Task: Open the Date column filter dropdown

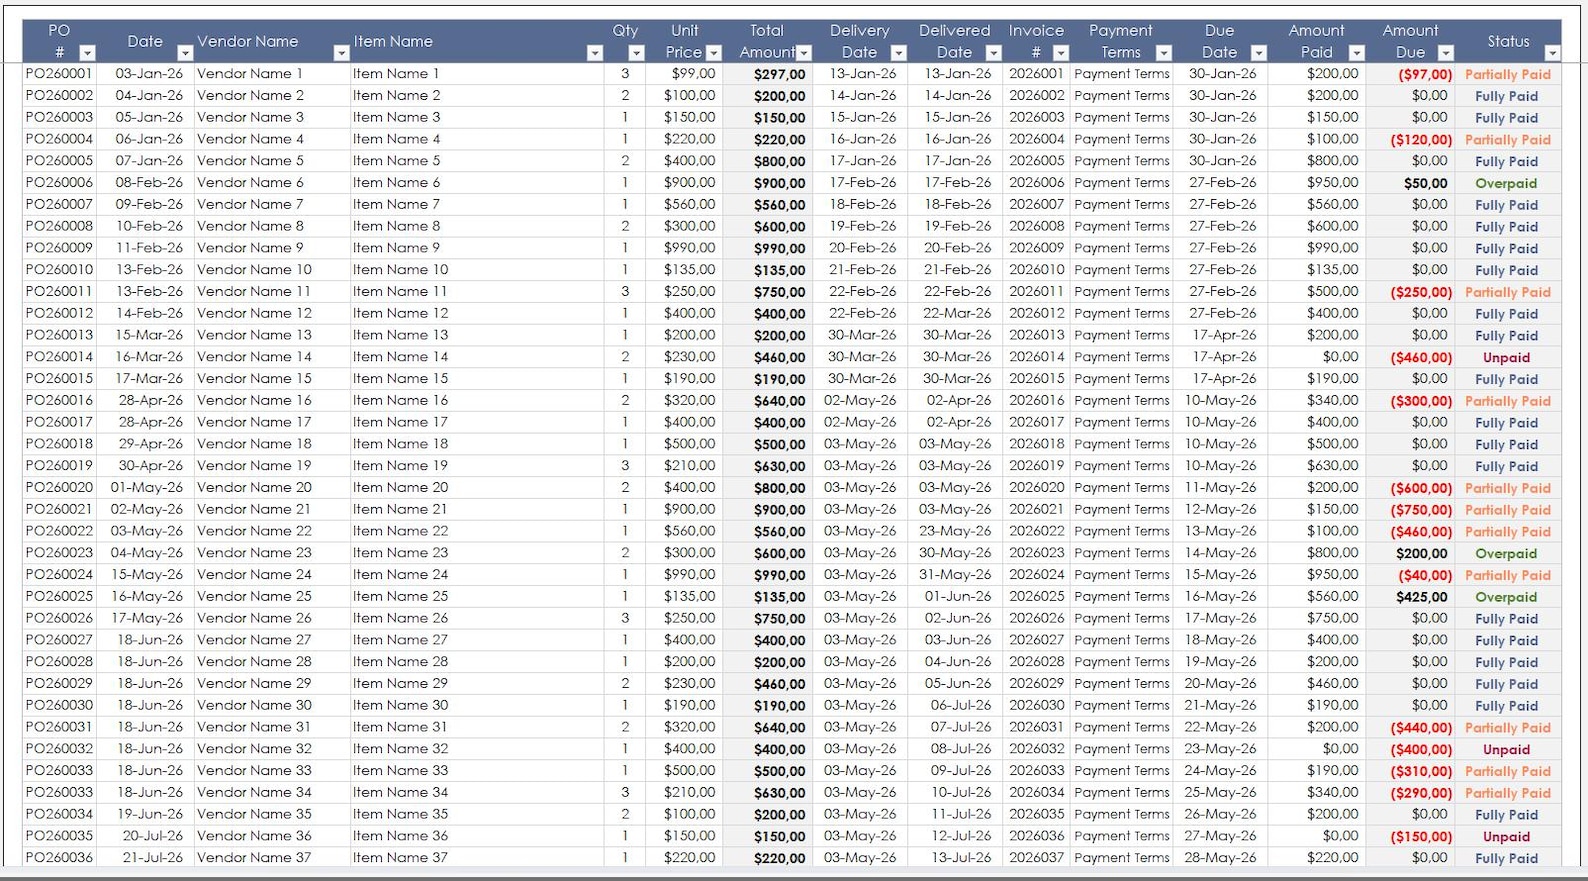Action: coord(185,52)
